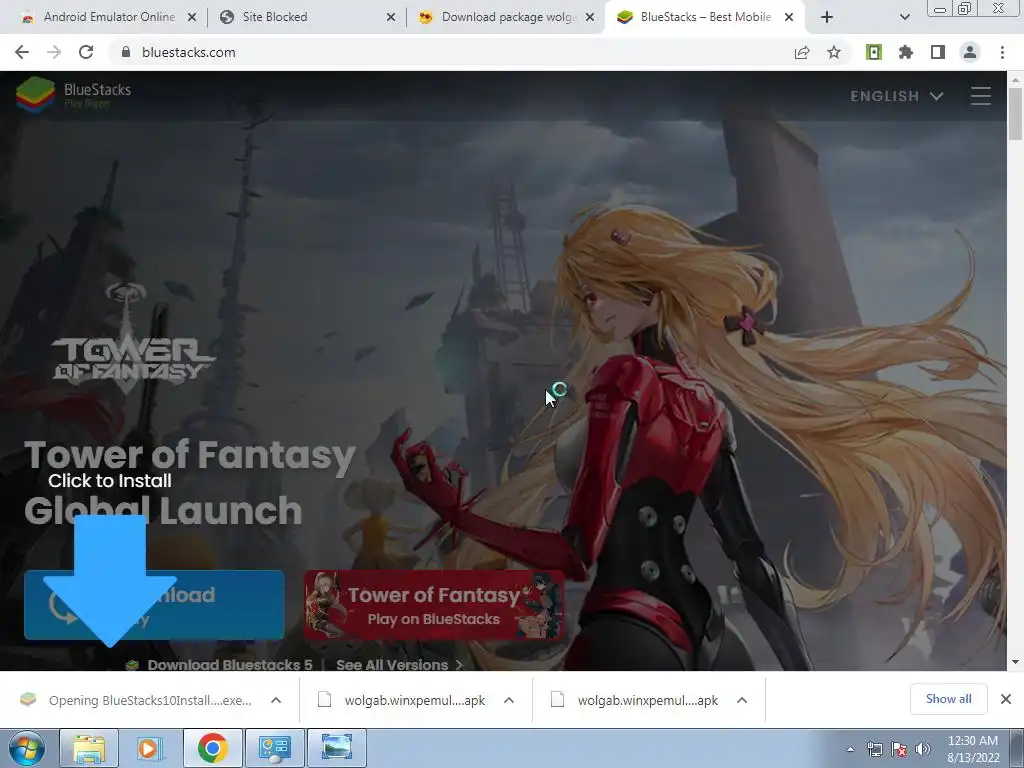Open the second wolgab.winxpemul apk download
The height and width of the screenshot is (768, 1024).
click(x=635, y=700)
